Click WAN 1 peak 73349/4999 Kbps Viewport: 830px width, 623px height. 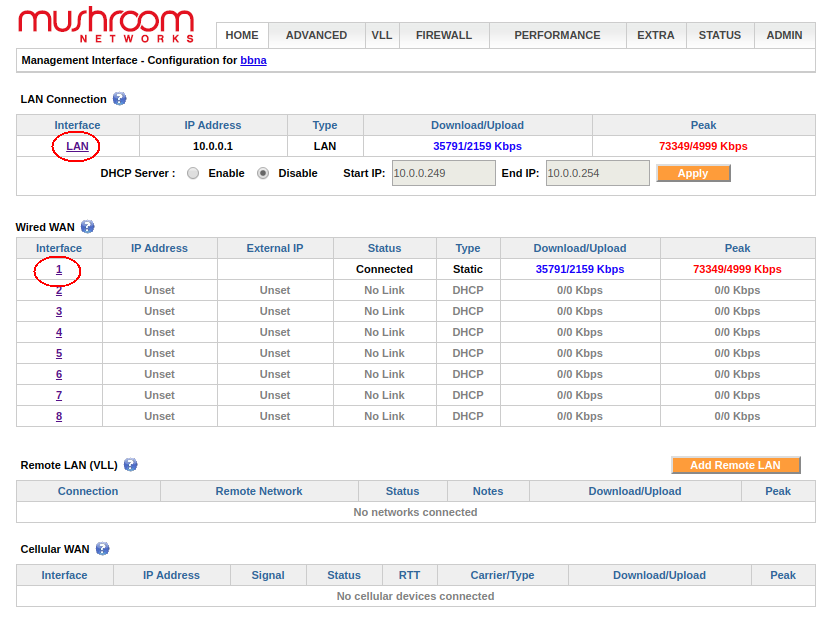click(737, 269)
